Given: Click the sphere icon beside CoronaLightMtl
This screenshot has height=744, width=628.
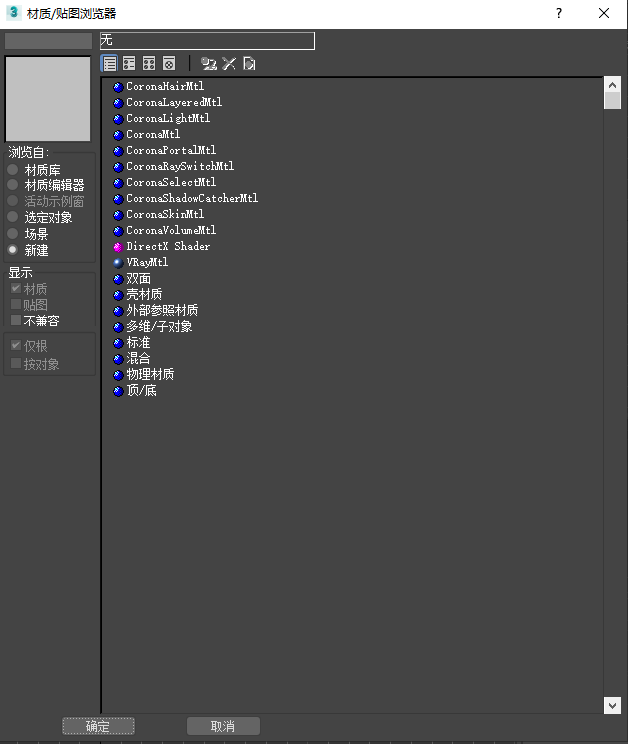Looking at the screenshot, I should coord(119,119).
